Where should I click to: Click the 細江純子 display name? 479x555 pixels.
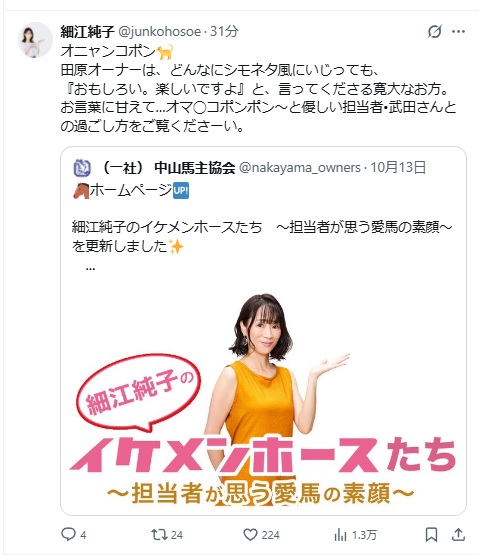[x=87, y=32]
